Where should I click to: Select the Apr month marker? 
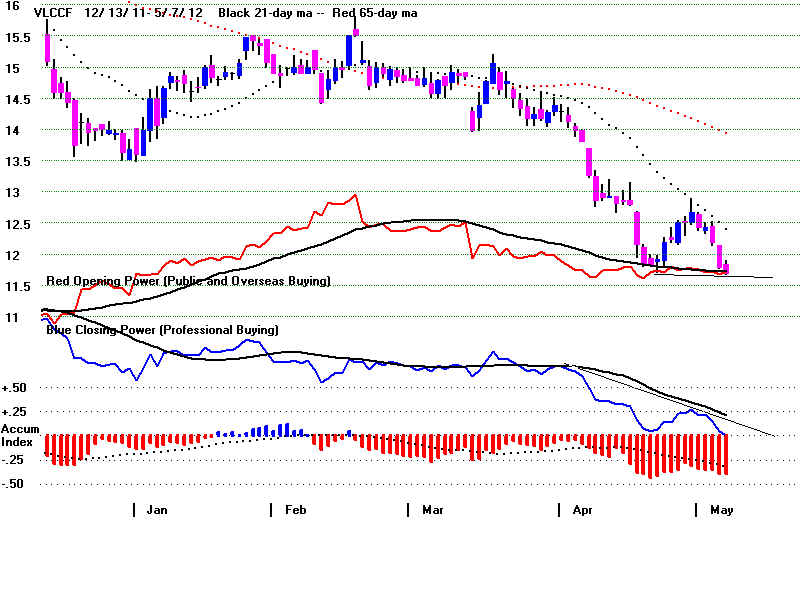[x=582, y=510]
